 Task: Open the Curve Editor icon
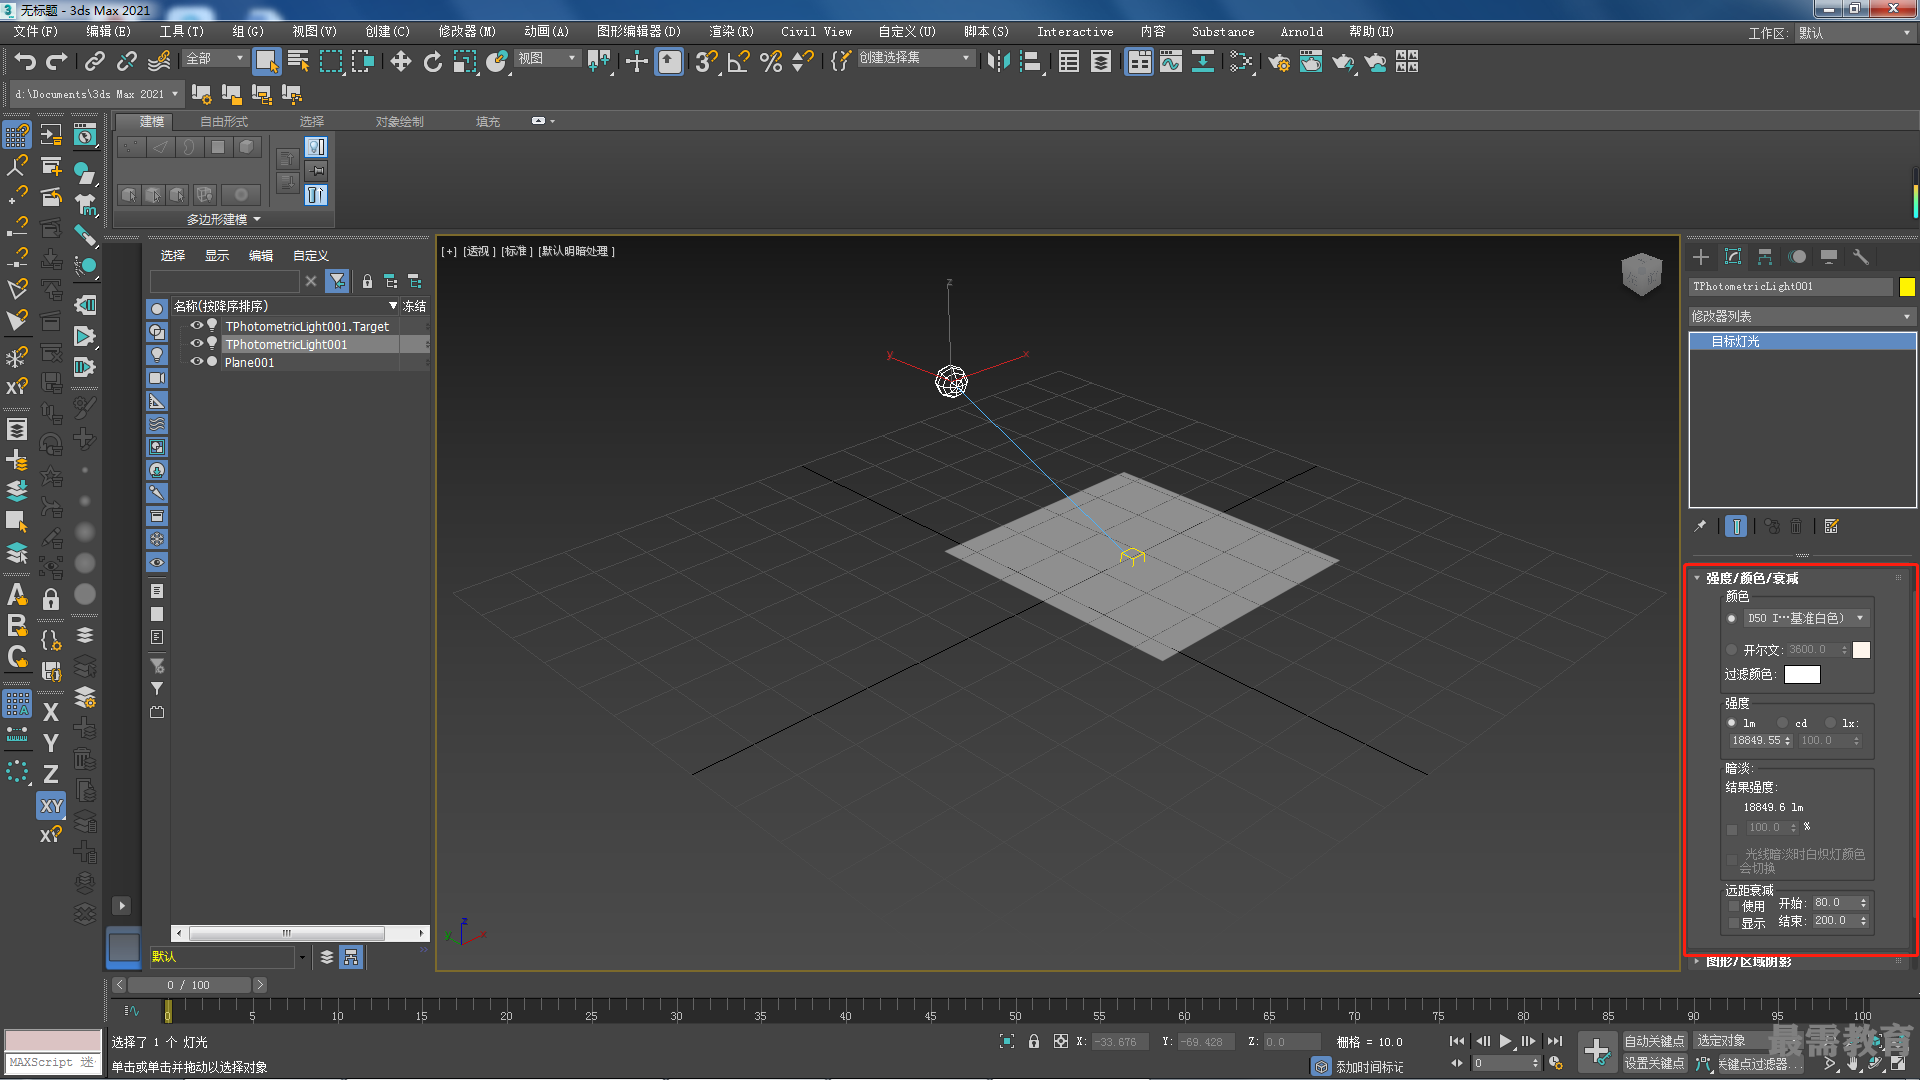click(x=1170, y=62)
